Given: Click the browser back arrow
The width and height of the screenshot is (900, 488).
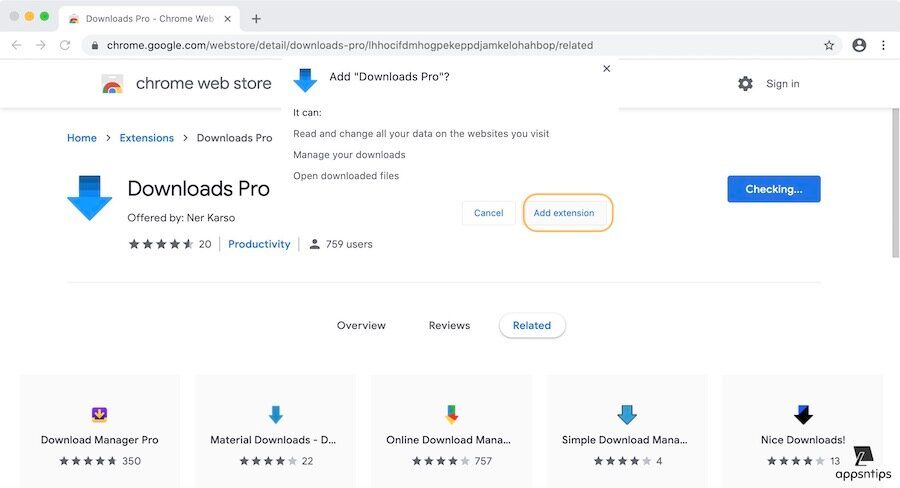Looking at the screenshot, I should click(x=16, y=45).
